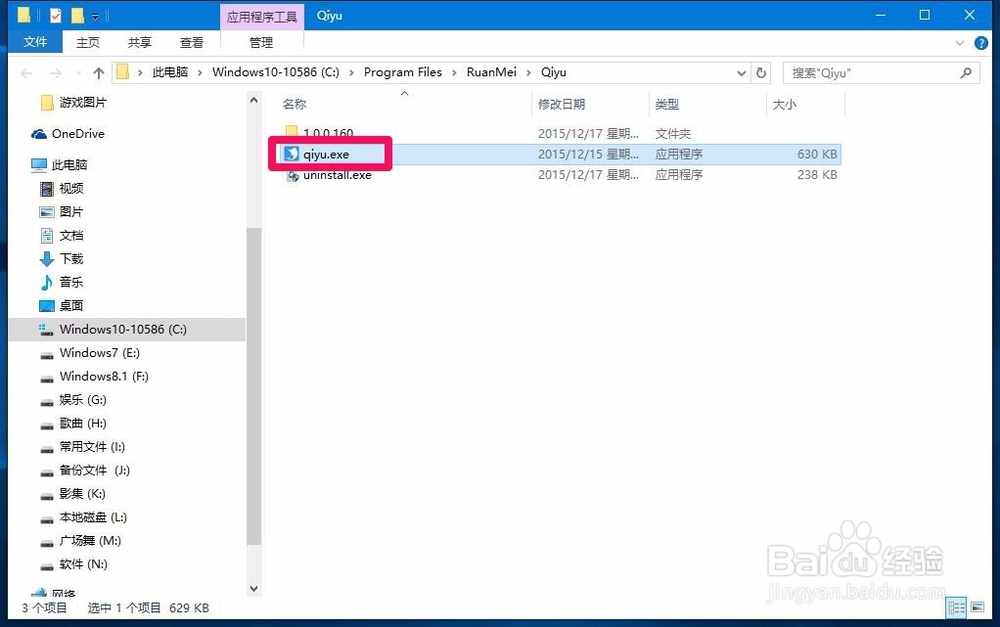1000x627 pixels.
Task: Sort by the 大小 column header
Action: (784, 104)
